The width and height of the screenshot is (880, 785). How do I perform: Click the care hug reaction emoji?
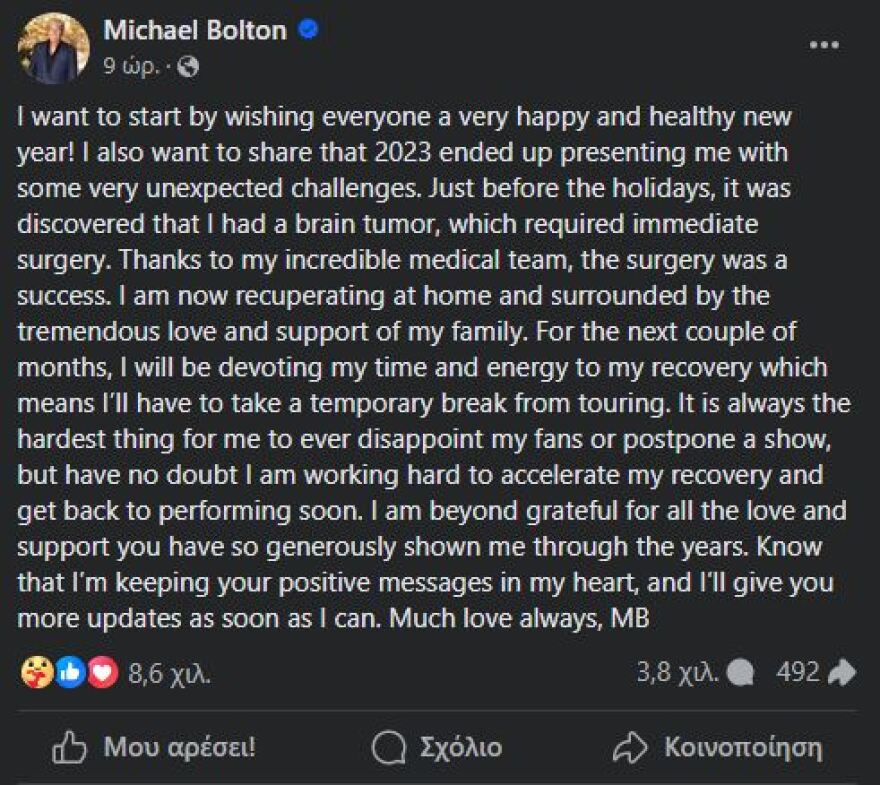click(37, 673)
